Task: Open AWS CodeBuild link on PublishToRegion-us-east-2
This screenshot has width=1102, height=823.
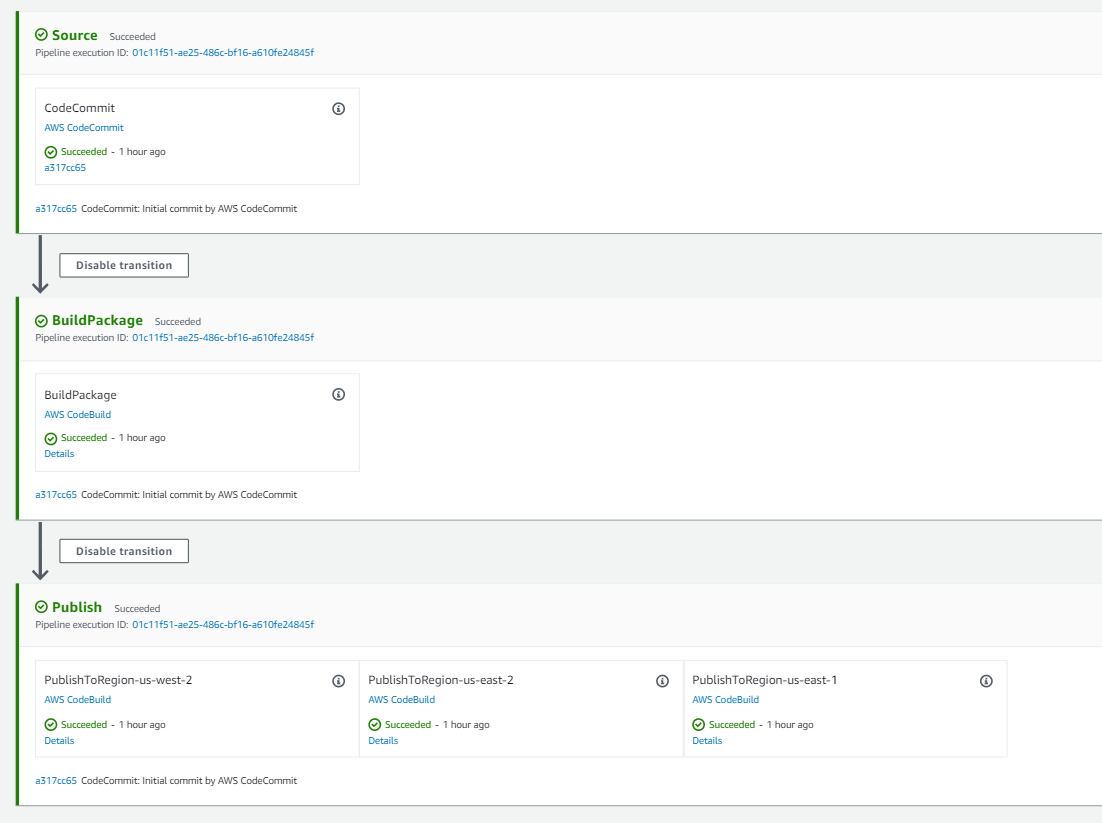Action: 401,699
